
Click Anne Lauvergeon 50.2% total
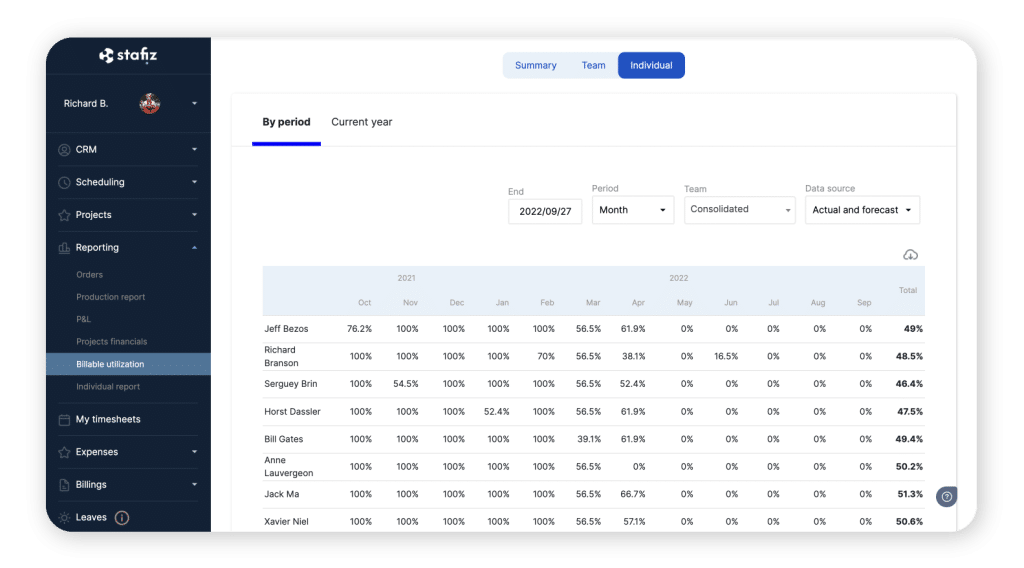(909, 467)
